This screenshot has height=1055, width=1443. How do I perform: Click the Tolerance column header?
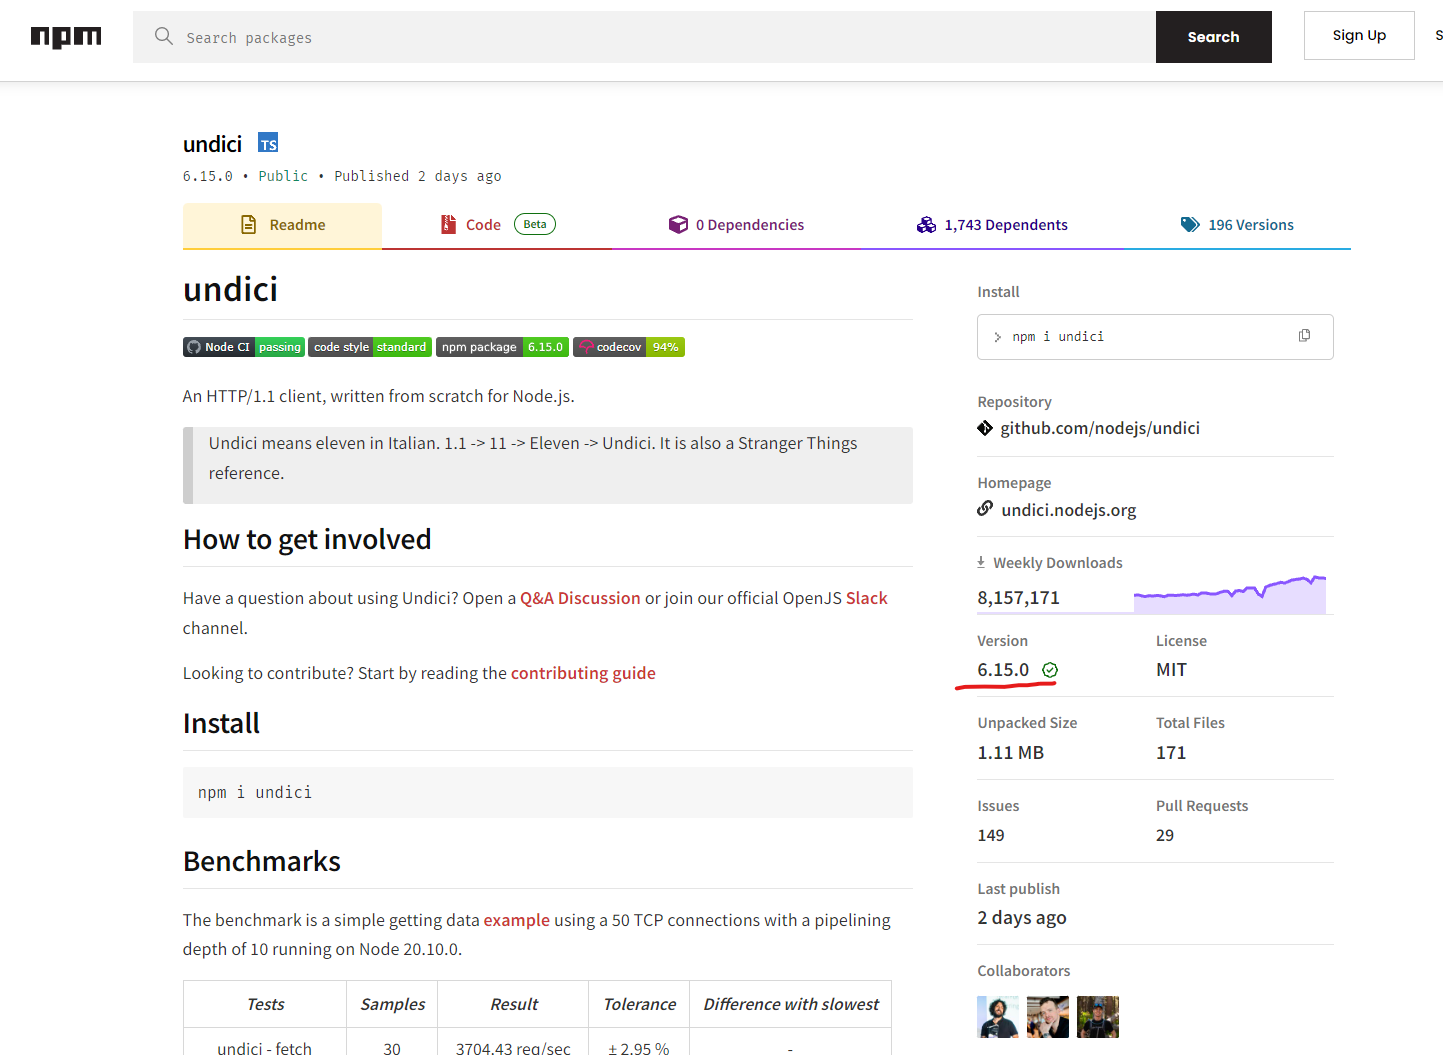(x=639, y=1004)
